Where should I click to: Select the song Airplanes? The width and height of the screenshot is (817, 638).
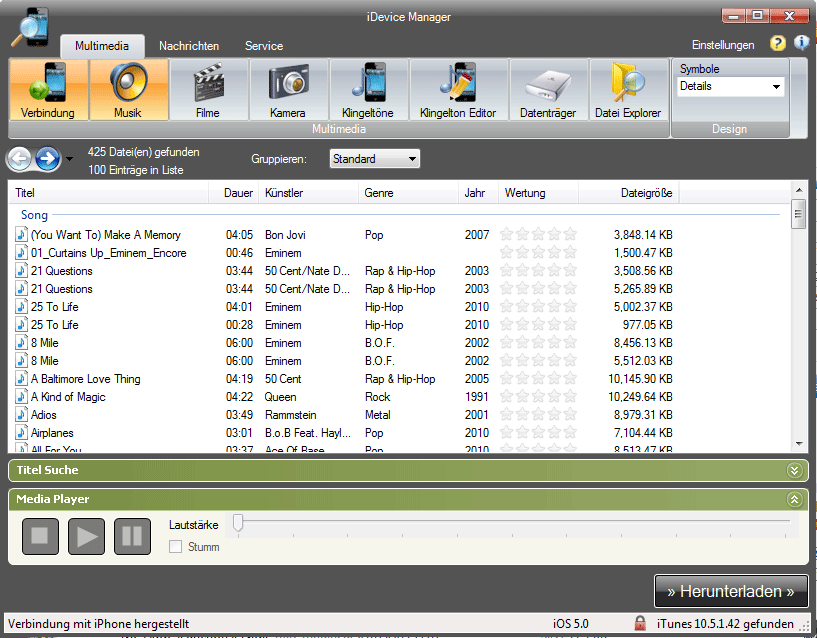tap(52, 433)
